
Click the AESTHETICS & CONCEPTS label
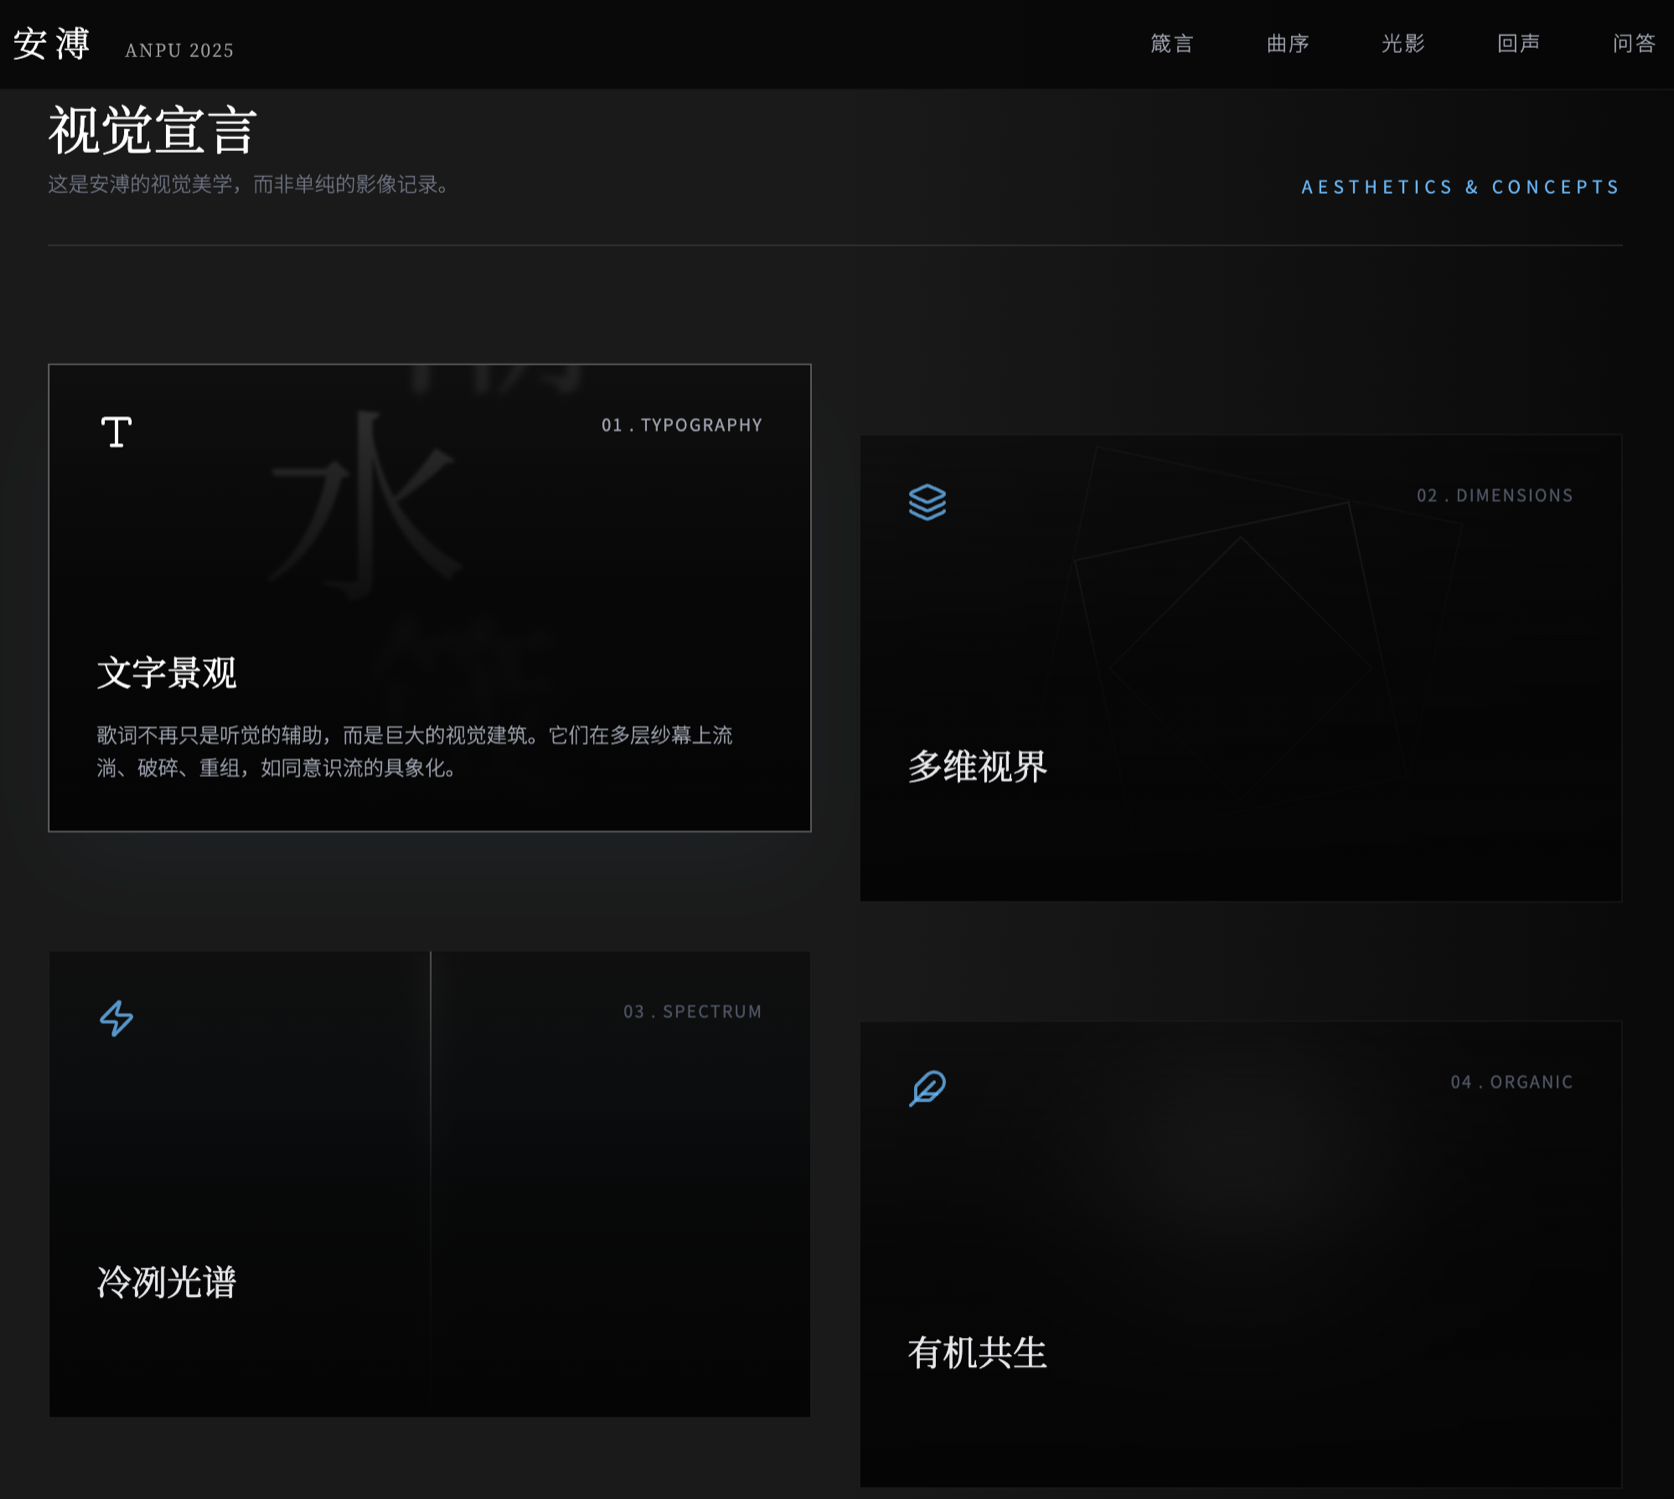pyautogui.click(x=1460, y=187)
